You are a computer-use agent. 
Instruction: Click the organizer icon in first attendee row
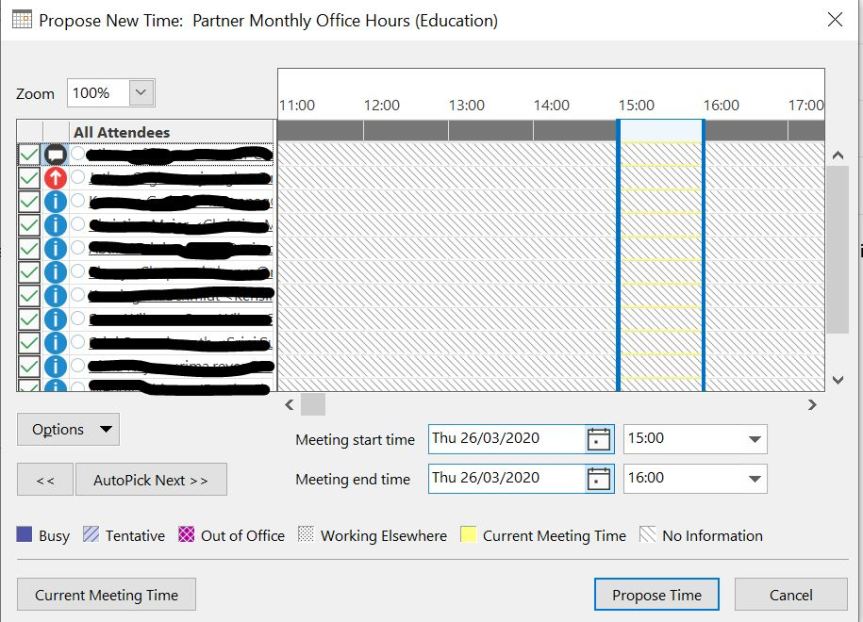[56, 154]
